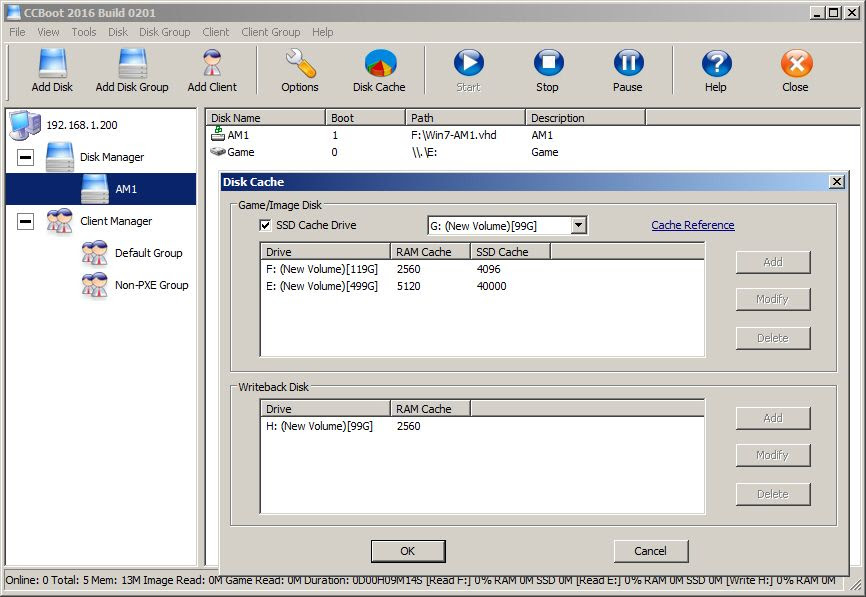
Task: Click the Add Disk Group icon
Action: (x=131, y=63)
